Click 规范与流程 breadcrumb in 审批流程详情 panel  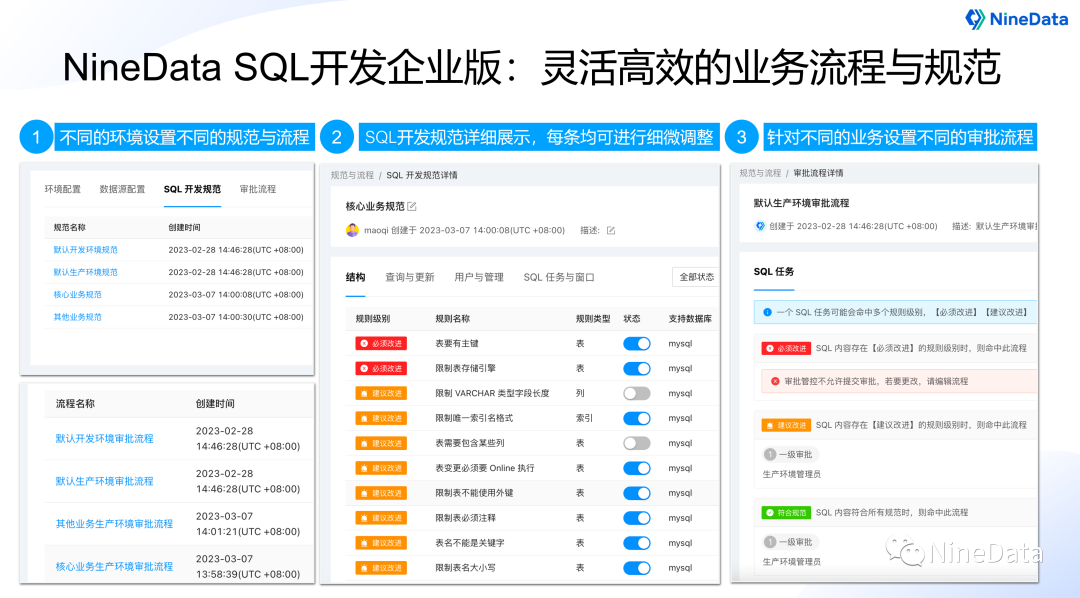[x=760, y=173]
